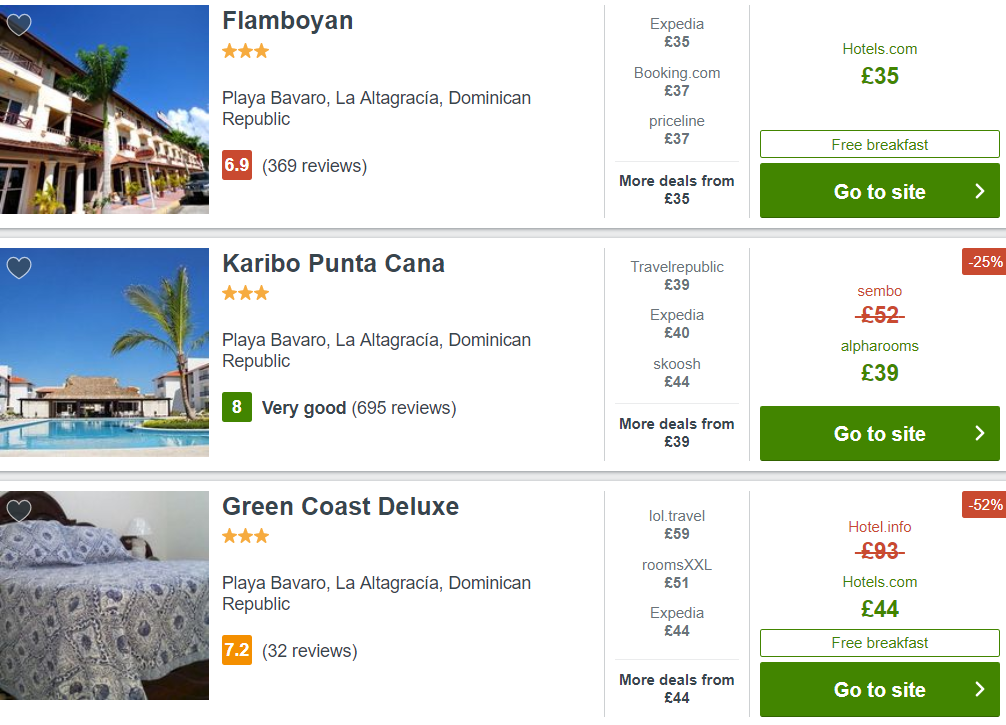Favorite the Flamboyan hotel with heart icon
Screen dimensions: 1006x725
pos(19,24)
